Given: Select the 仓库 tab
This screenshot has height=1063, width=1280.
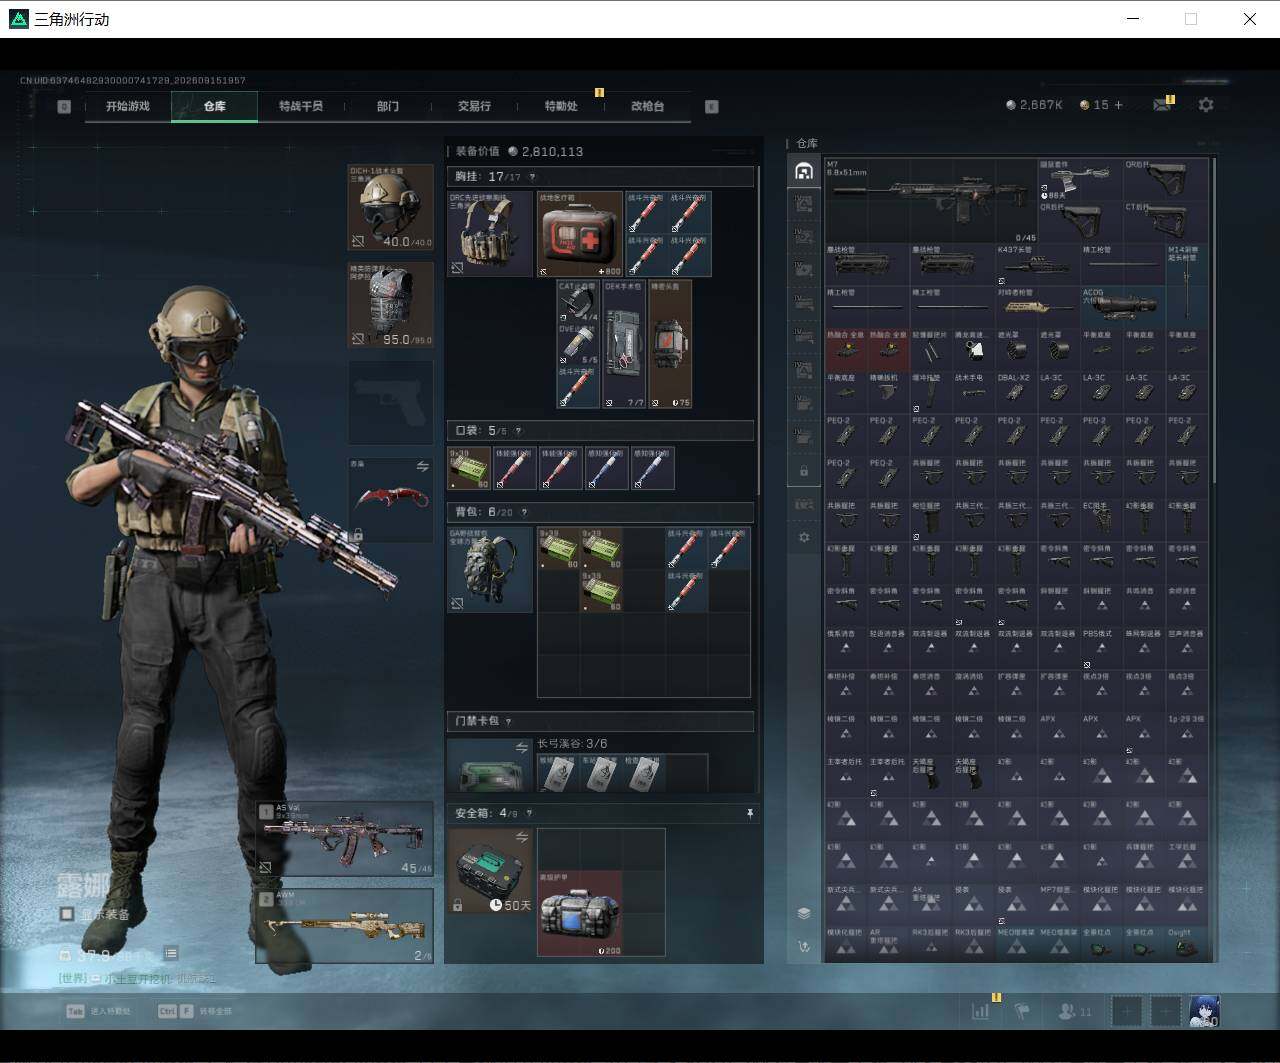Looking at the screenshot, I should 214,106.
